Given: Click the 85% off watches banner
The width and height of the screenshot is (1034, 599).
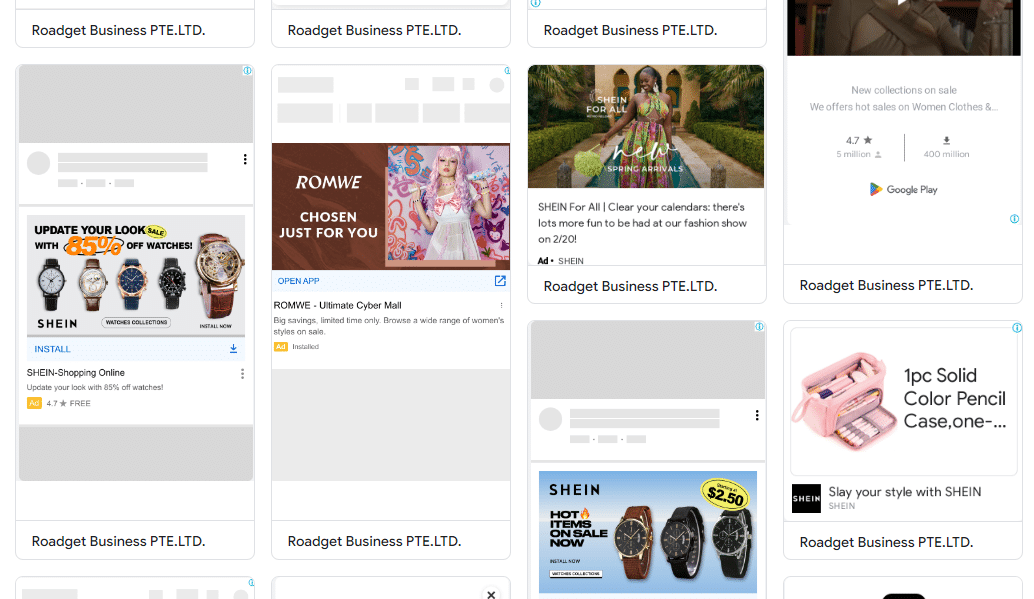Looking at the screenshot, I should point(135,275).
